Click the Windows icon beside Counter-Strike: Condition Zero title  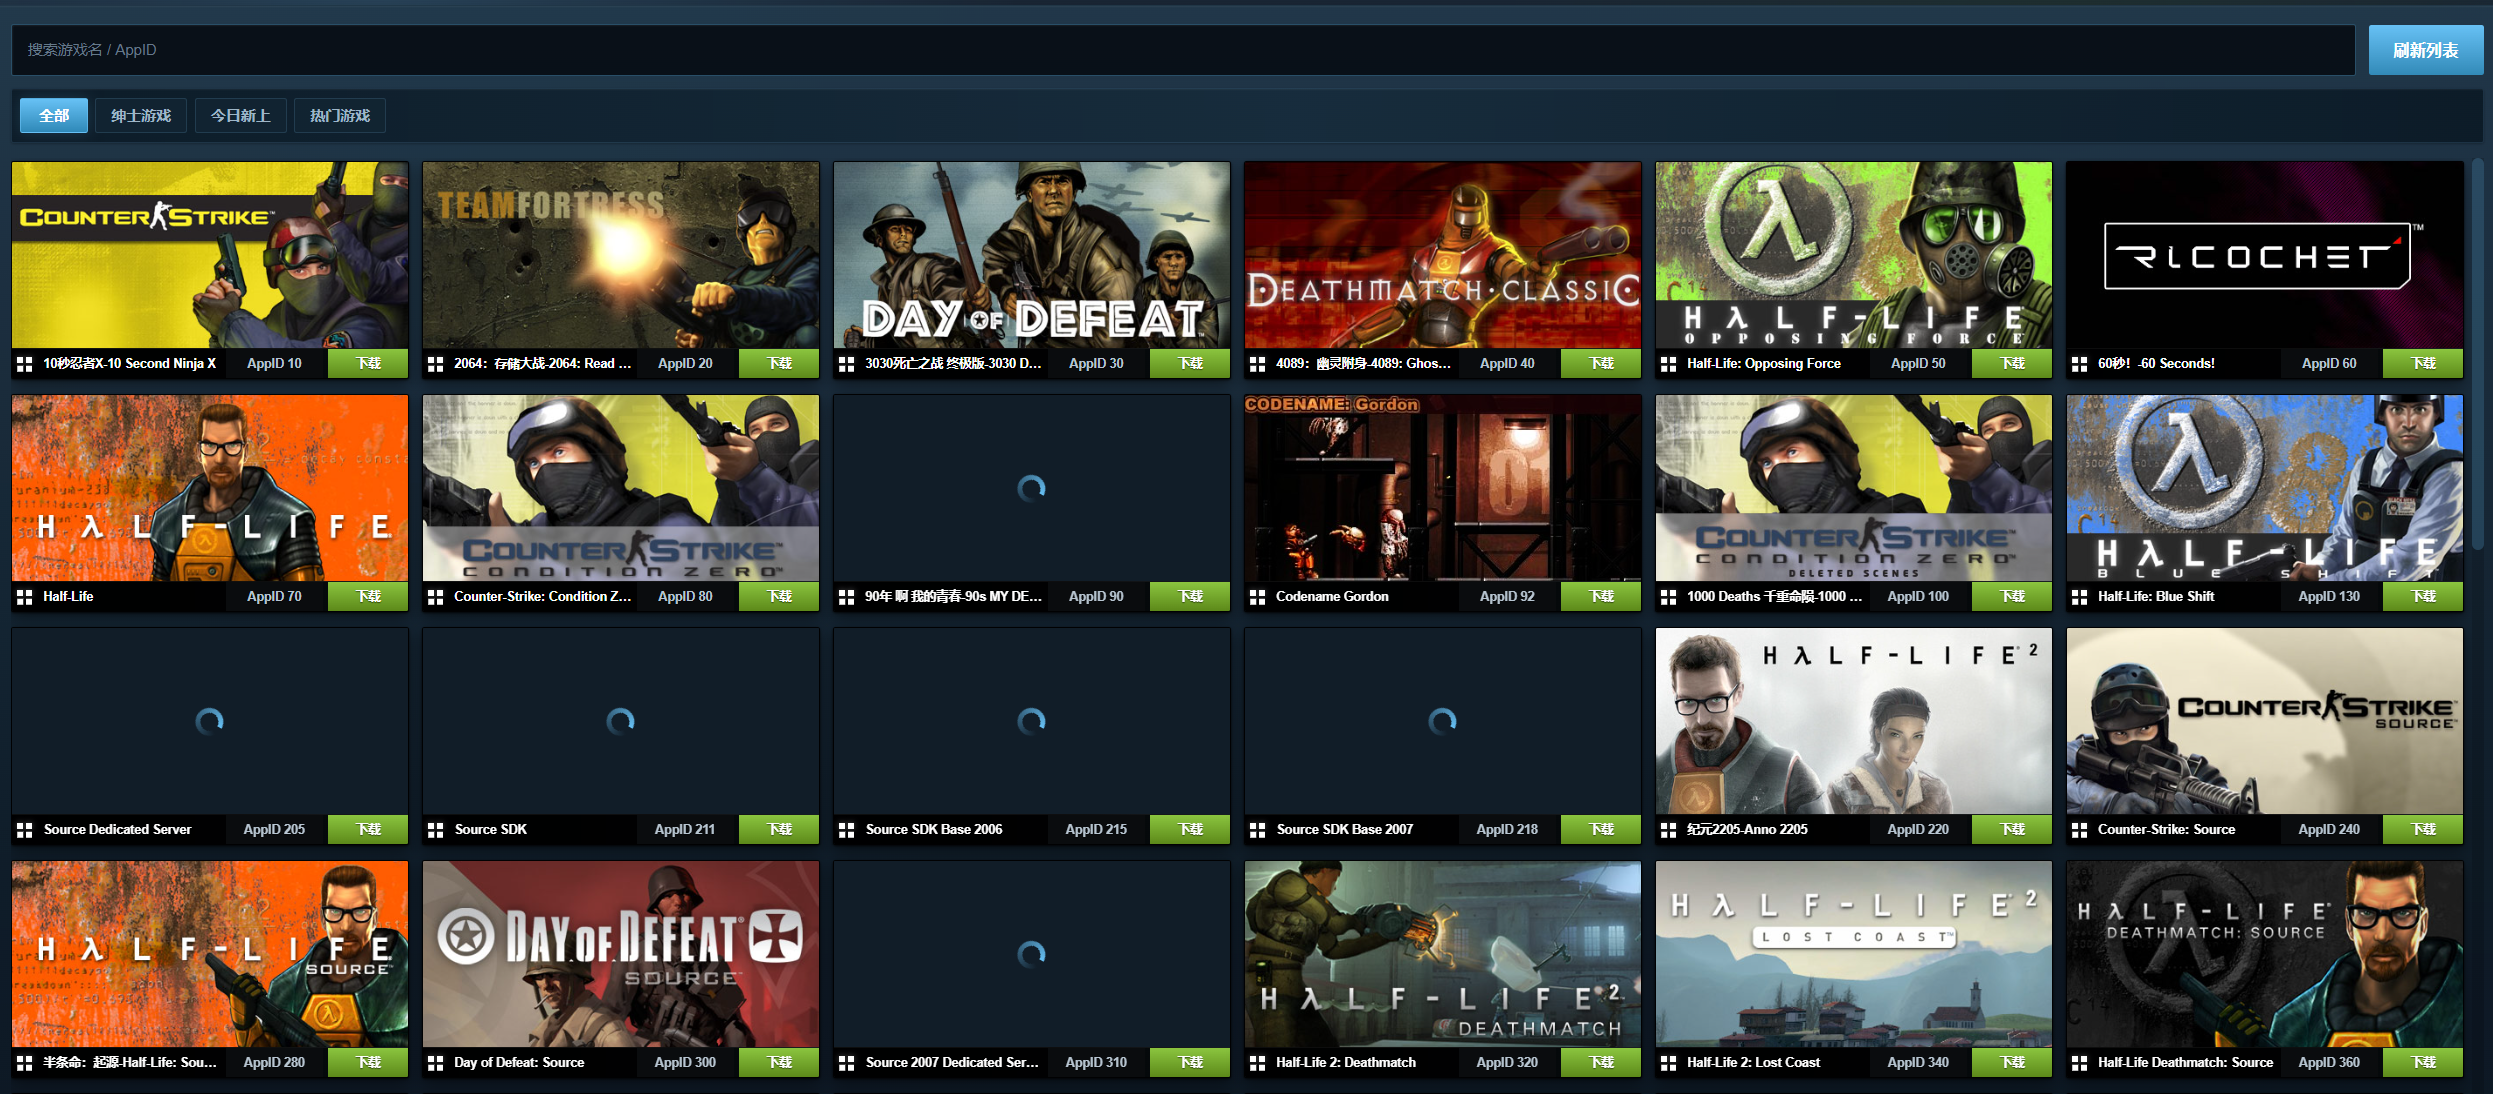pyautogui.click(x=436, y=597)
